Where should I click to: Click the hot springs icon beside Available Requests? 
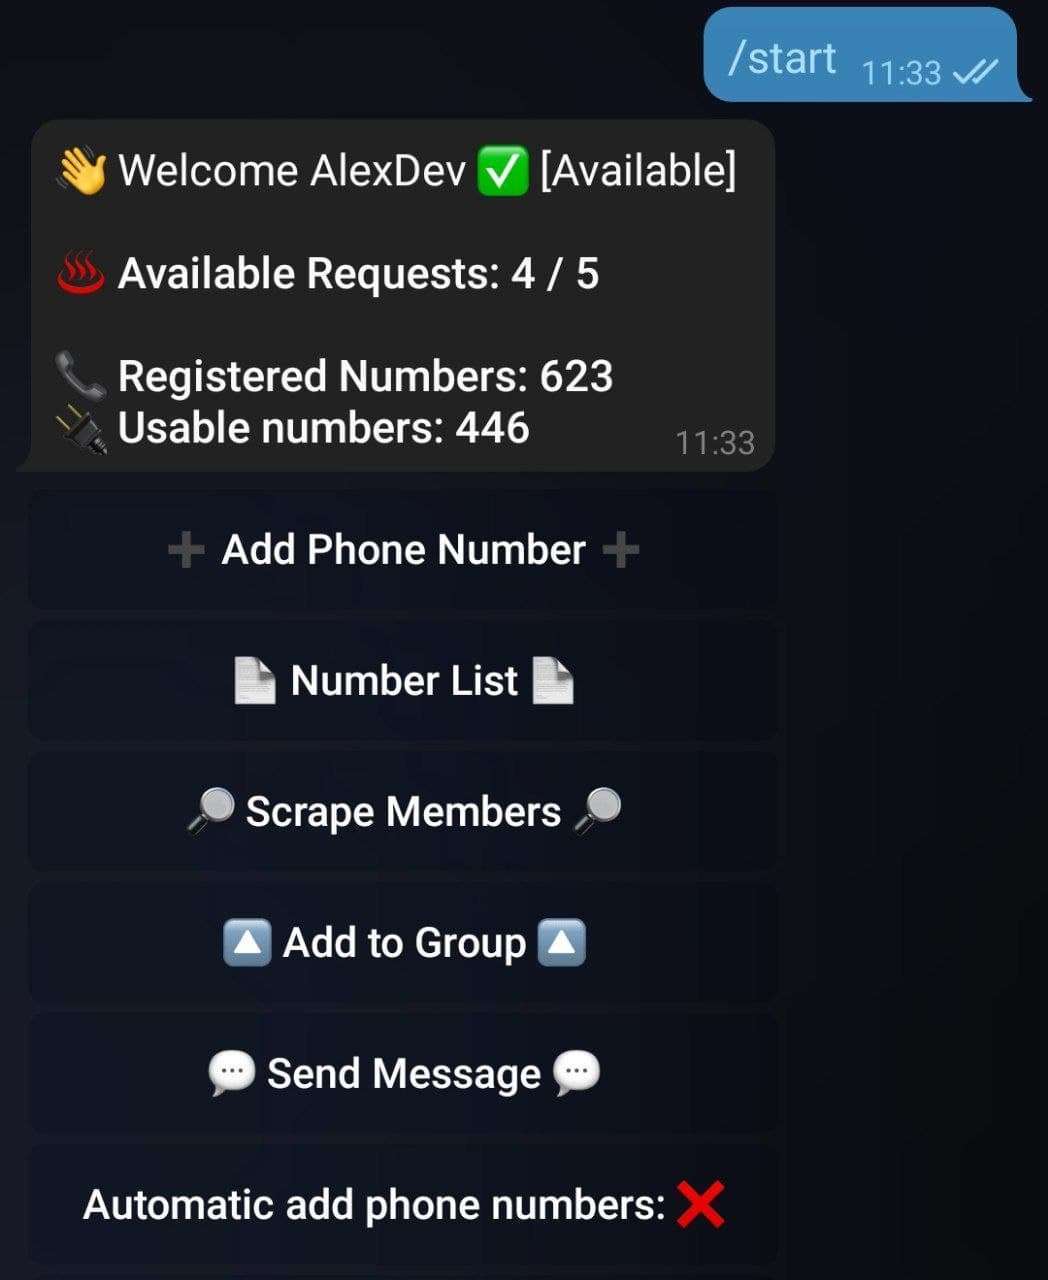[x=81, y=273]
